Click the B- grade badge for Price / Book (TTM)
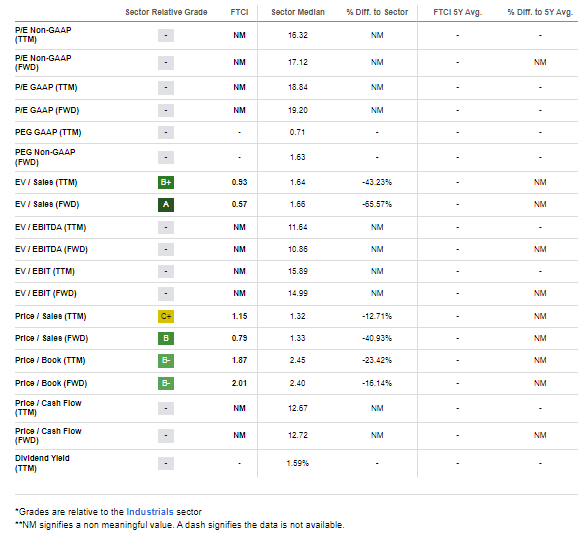Image resolution: width=583 pixels, height=535 pixels. click(x=166, y=361)
